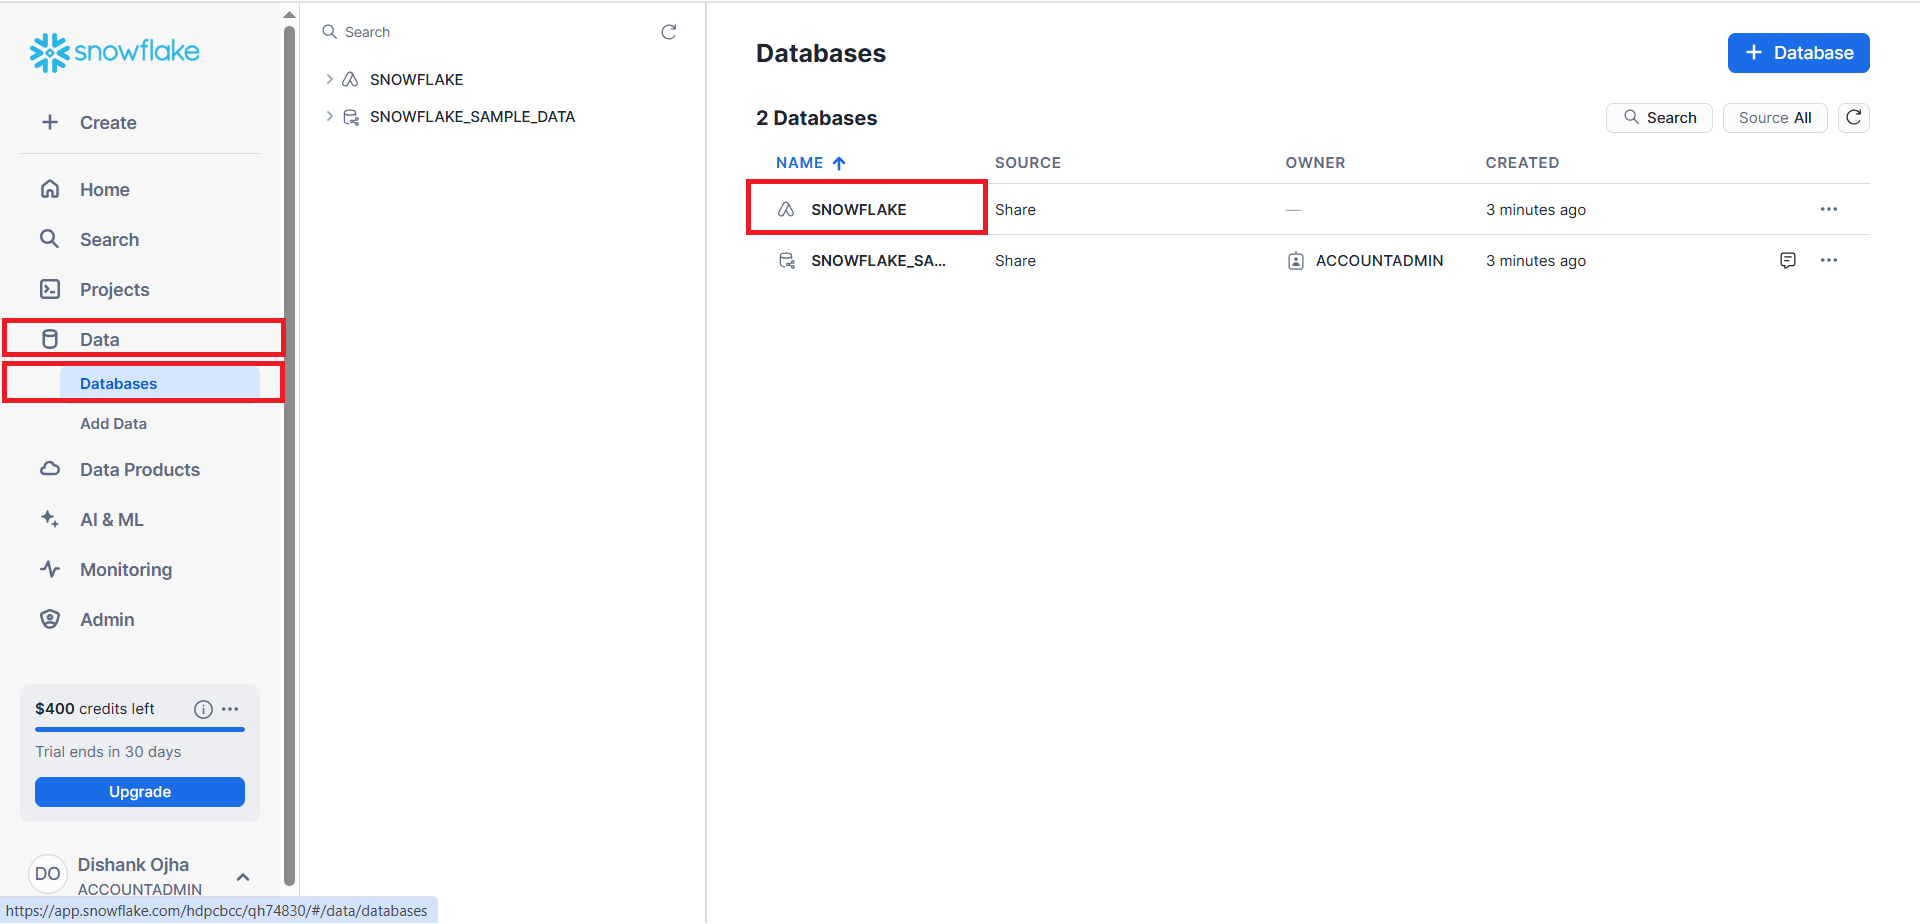1920x924 pixels.
Task: Expand the SNOWFLAKE_SAMPLE_DATA tree node
Action: click(329, 116)
